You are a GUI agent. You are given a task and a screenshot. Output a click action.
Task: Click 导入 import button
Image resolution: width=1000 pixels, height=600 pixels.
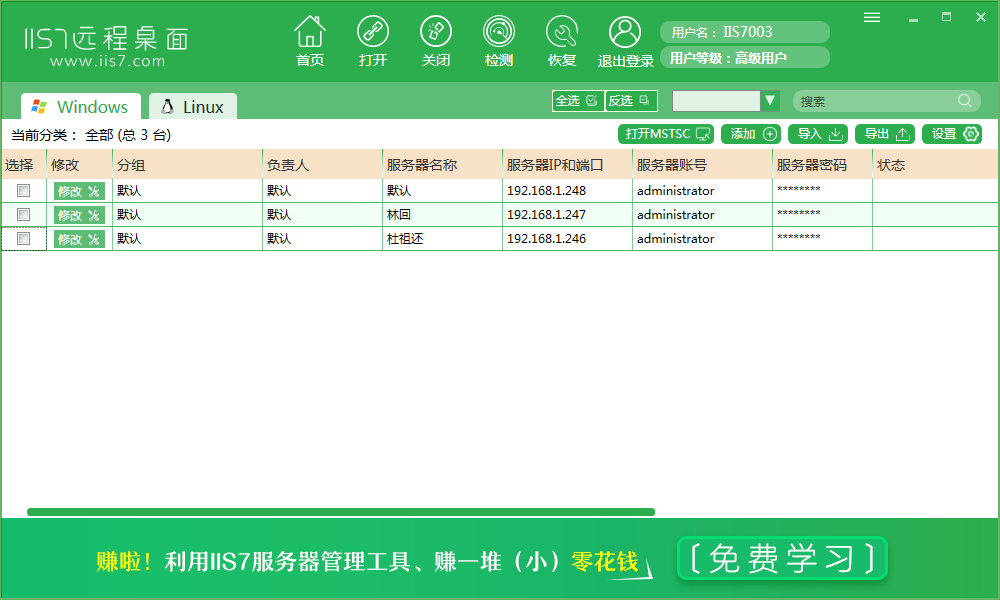tap(818, 134)
